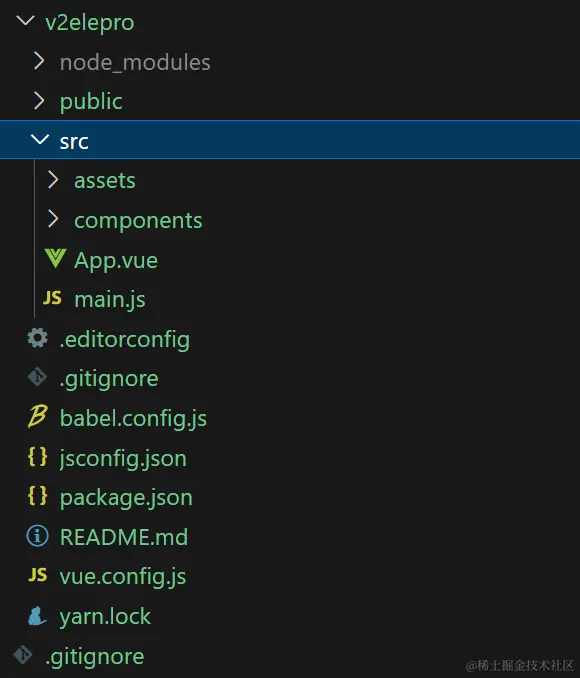Click the yarn cat icon beside yarn.lock
Screen dimensions: 580x678
37,615
